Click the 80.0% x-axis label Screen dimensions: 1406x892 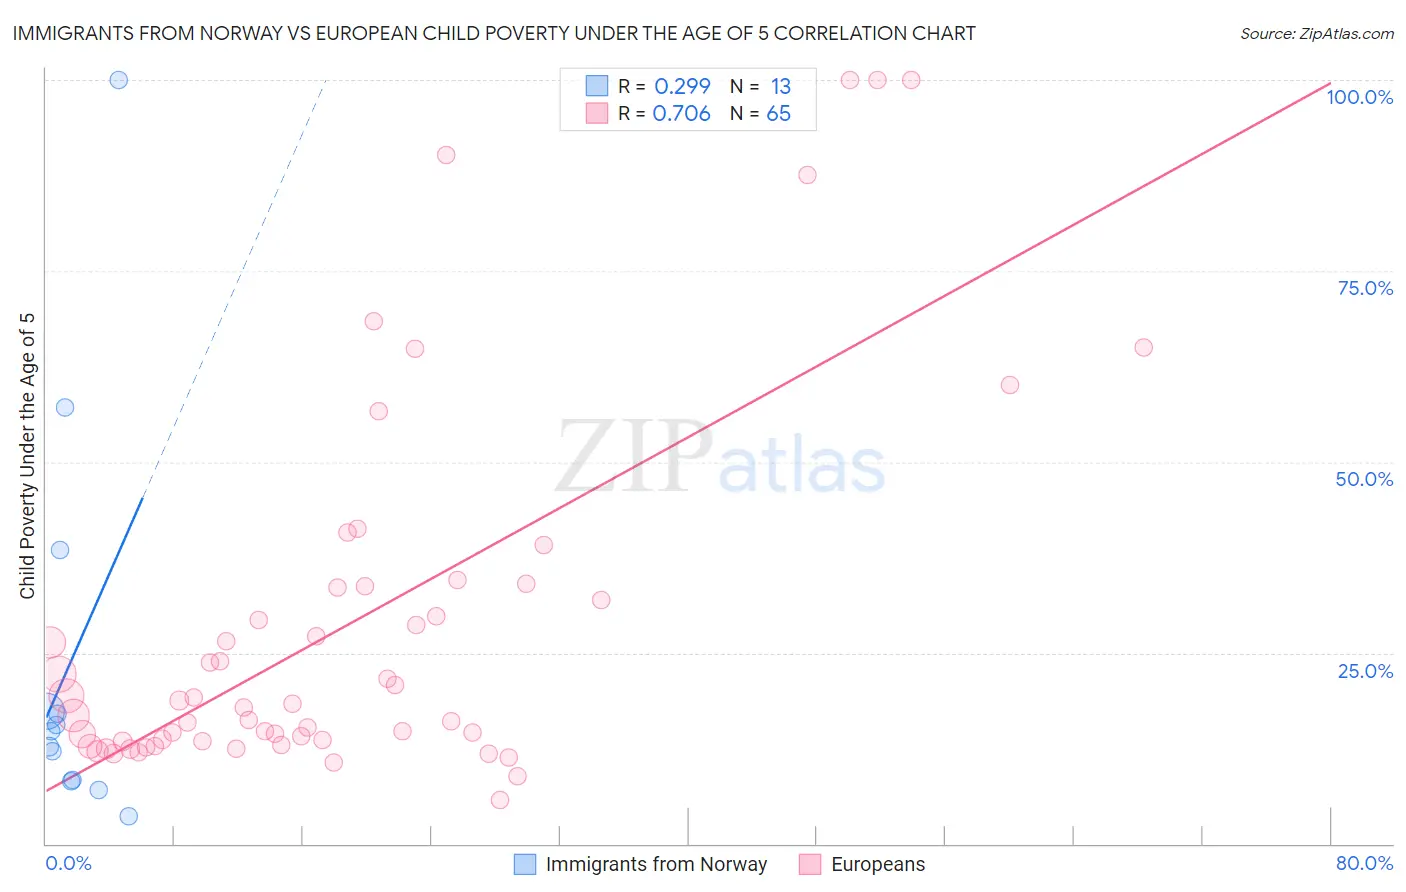[x=1364, y=863]
